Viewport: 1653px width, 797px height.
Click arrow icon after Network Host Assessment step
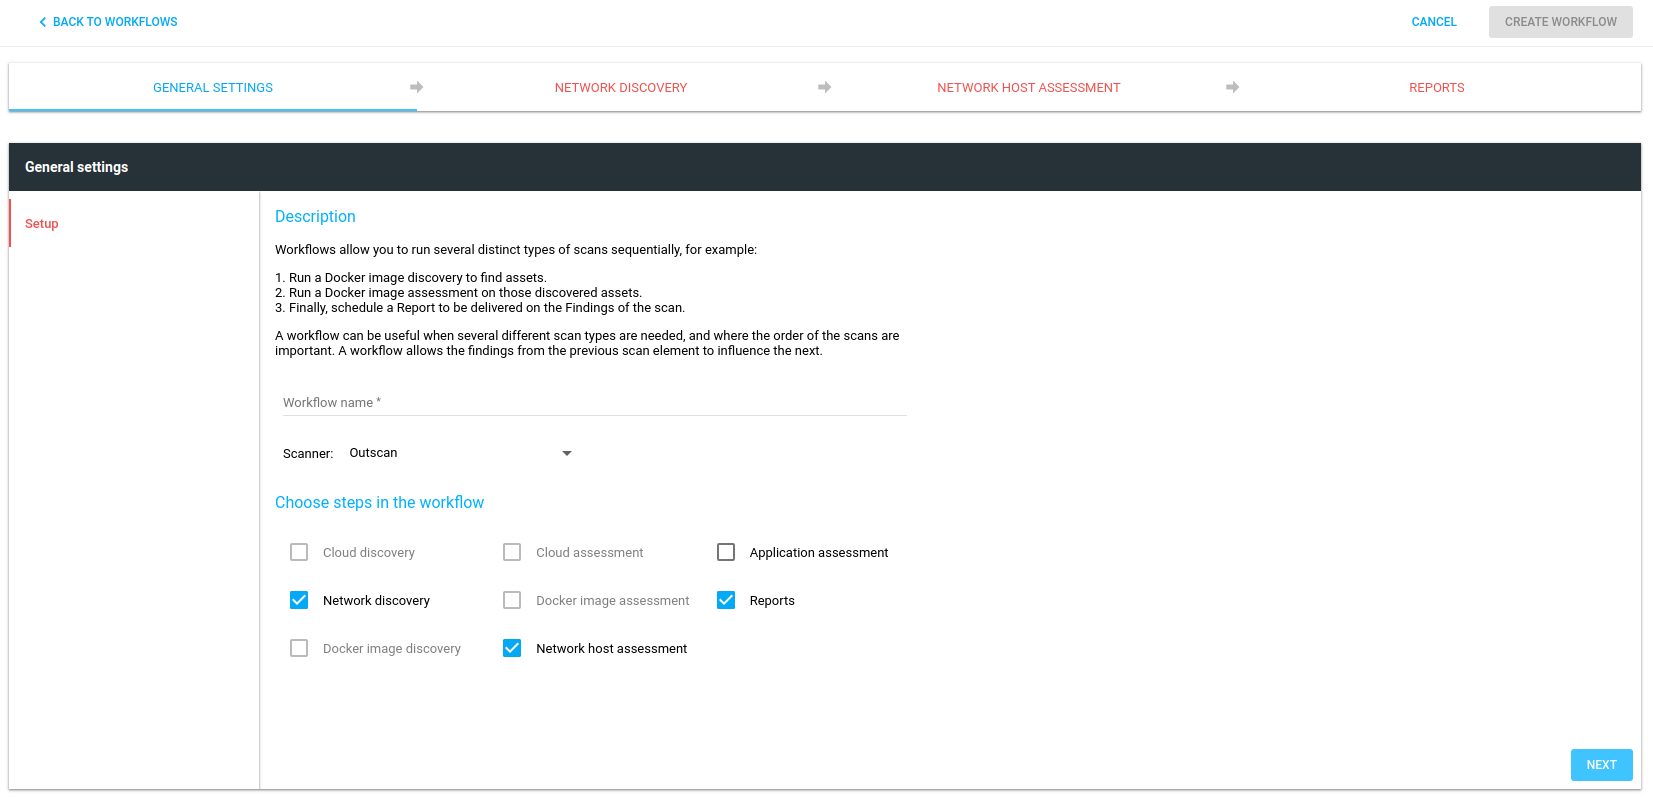1233,87
